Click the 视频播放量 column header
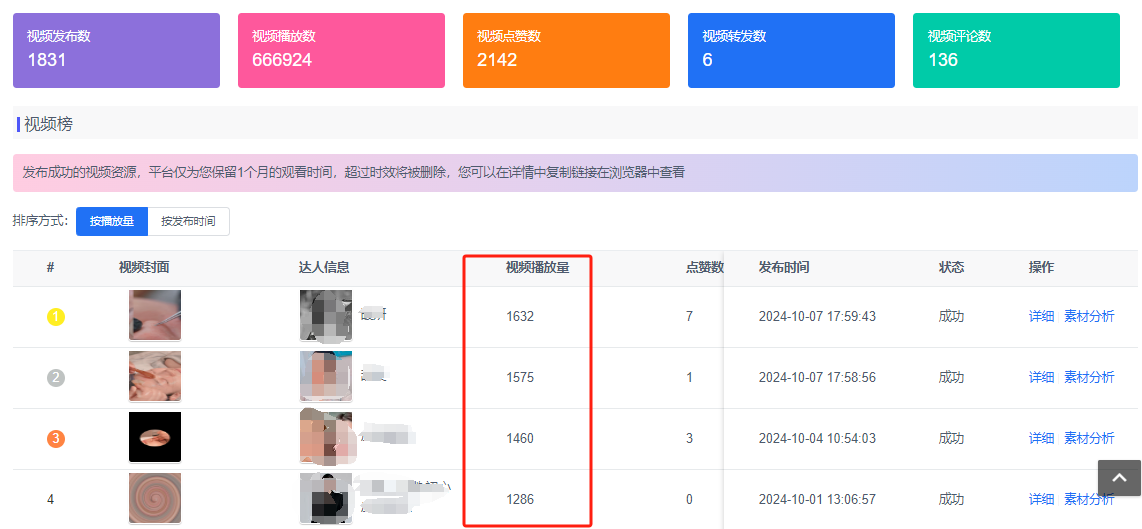The image size is (1142, 529). point(537,268)
